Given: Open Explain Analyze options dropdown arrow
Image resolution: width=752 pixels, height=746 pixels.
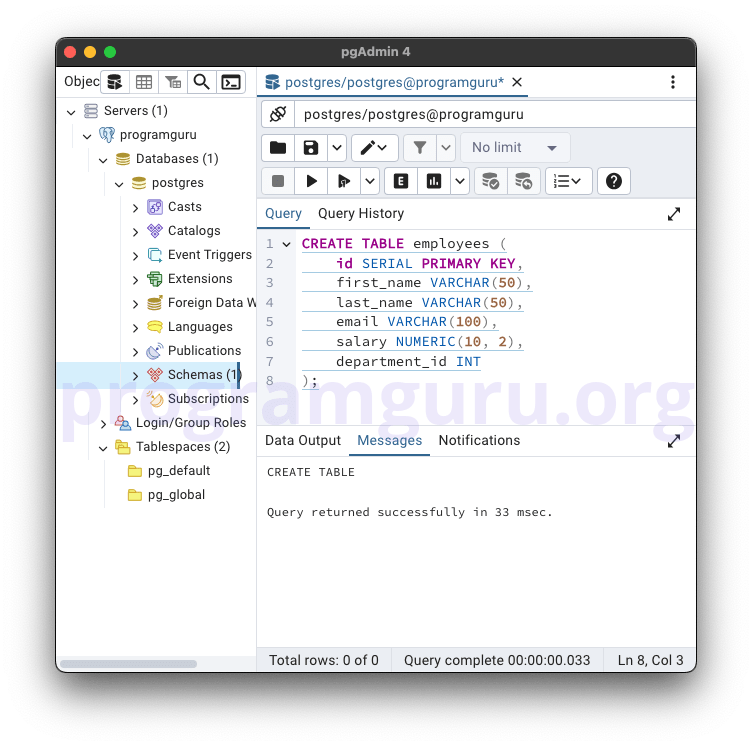Looking at the screenshot, I should (x=460, y=181).
